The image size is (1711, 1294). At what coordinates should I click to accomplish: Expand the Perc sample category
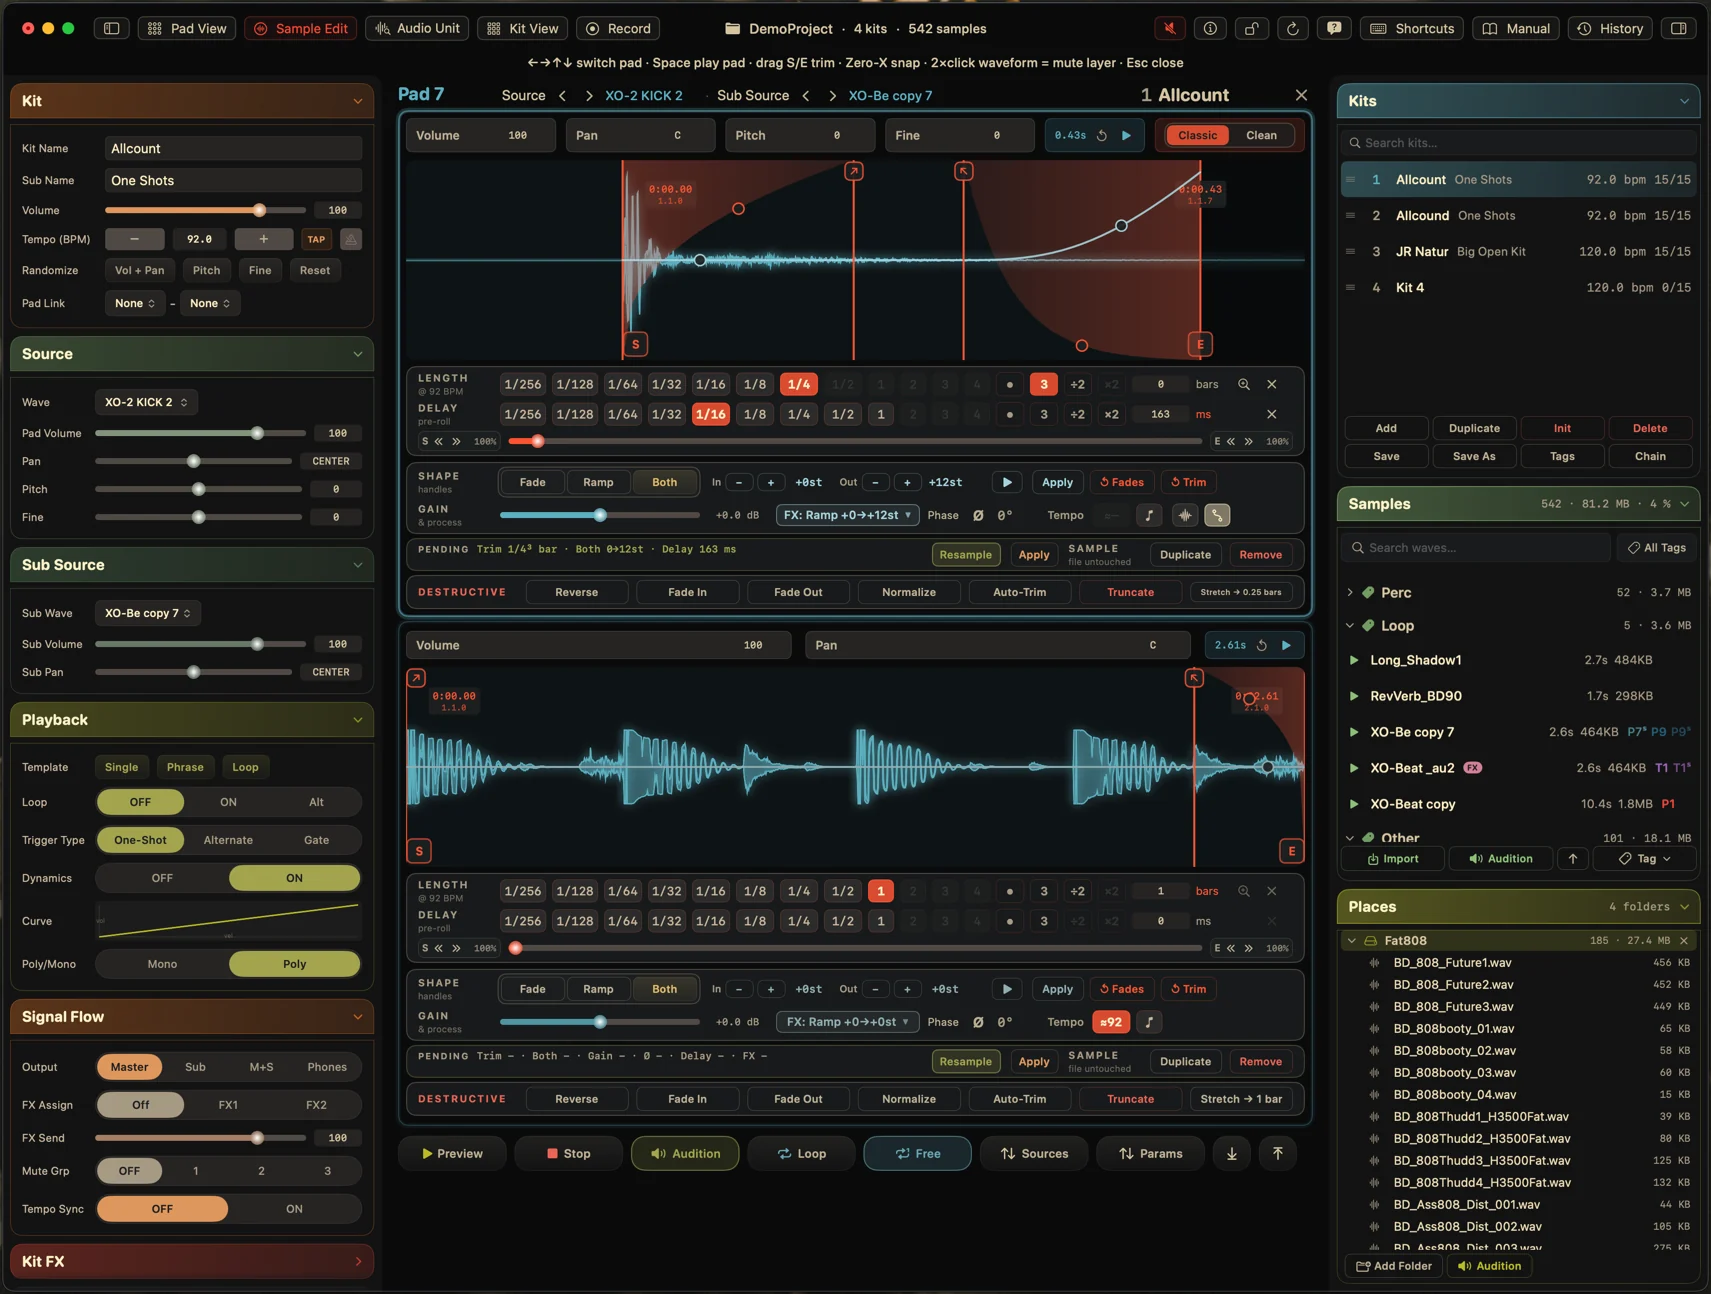(x=1350, y=593)
